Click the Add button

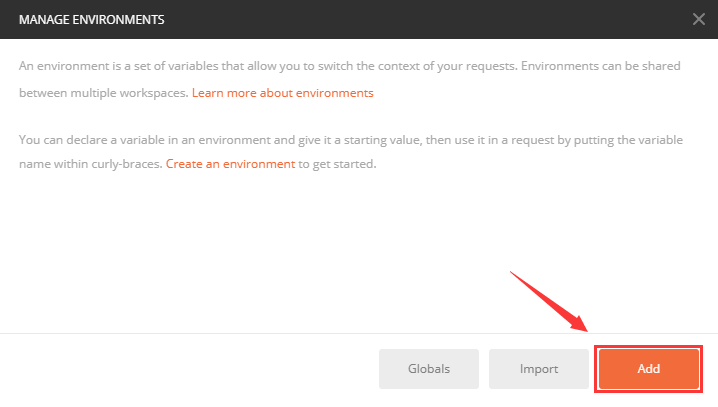[648, 369]
